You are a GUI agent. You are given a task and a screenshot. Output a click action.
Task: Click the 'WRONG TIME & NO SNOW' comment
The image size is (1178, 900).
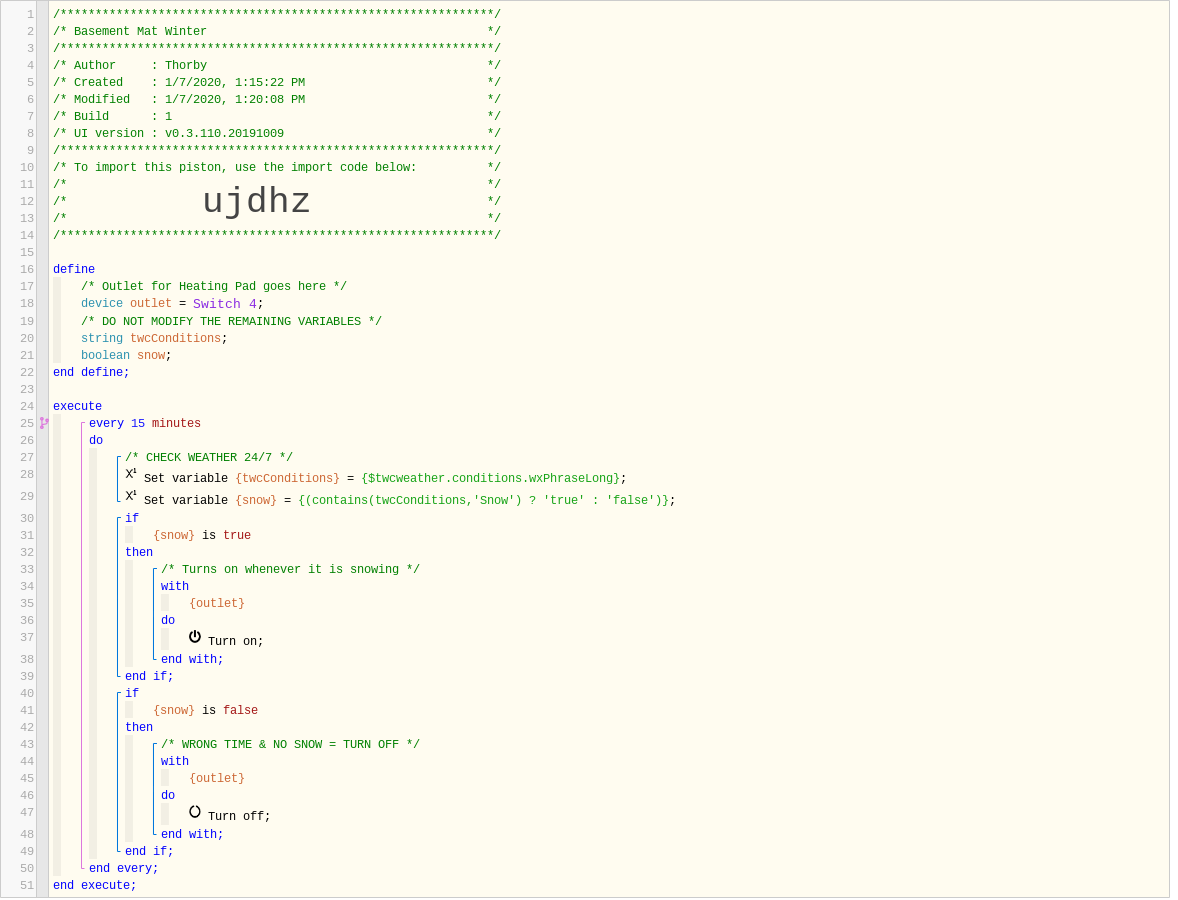[290, 745]
